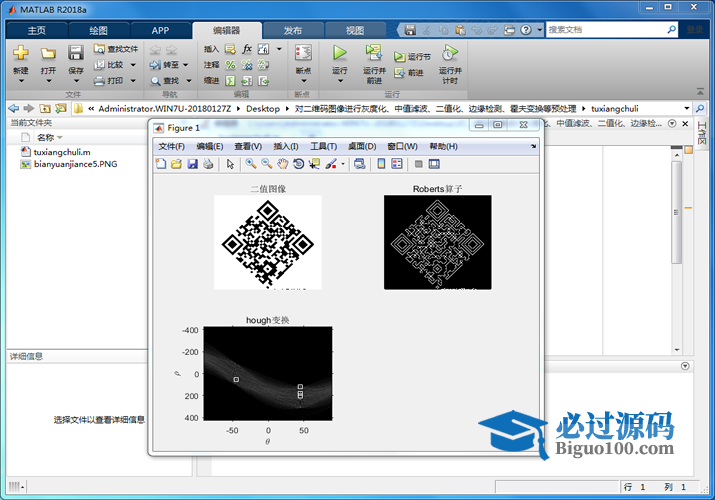Open the Brush color dropdown arrow
The height and width of the screenshot is (500, 715).
pos(343,164)
